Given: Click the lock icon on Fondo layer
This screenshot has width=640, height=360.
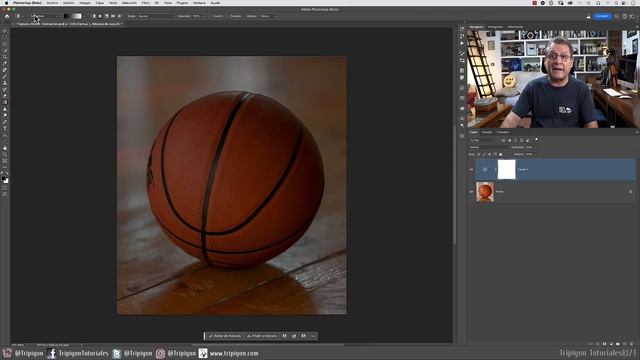Looking at the screenshot, I should (630, 191).
